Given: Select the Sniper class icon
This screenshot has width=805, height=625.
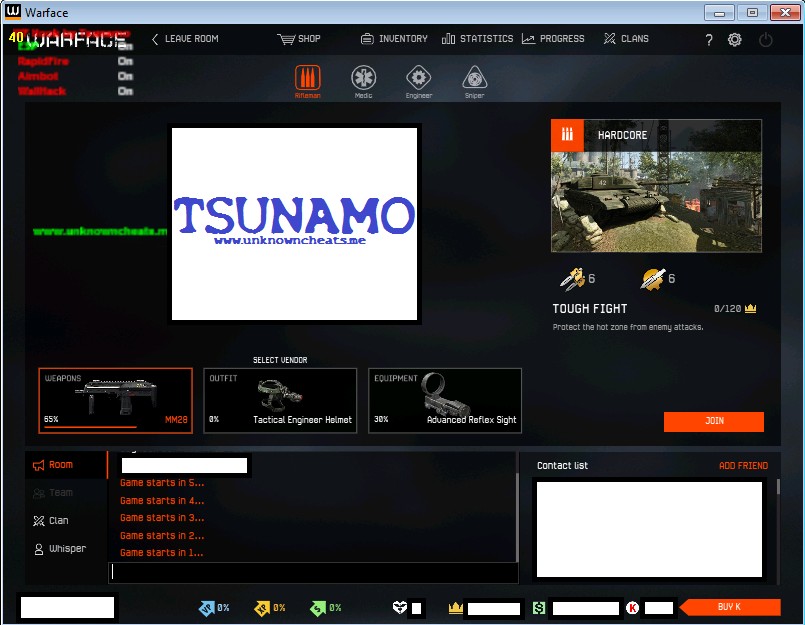Looking at the screenshot, I should (x=474, y=78).
